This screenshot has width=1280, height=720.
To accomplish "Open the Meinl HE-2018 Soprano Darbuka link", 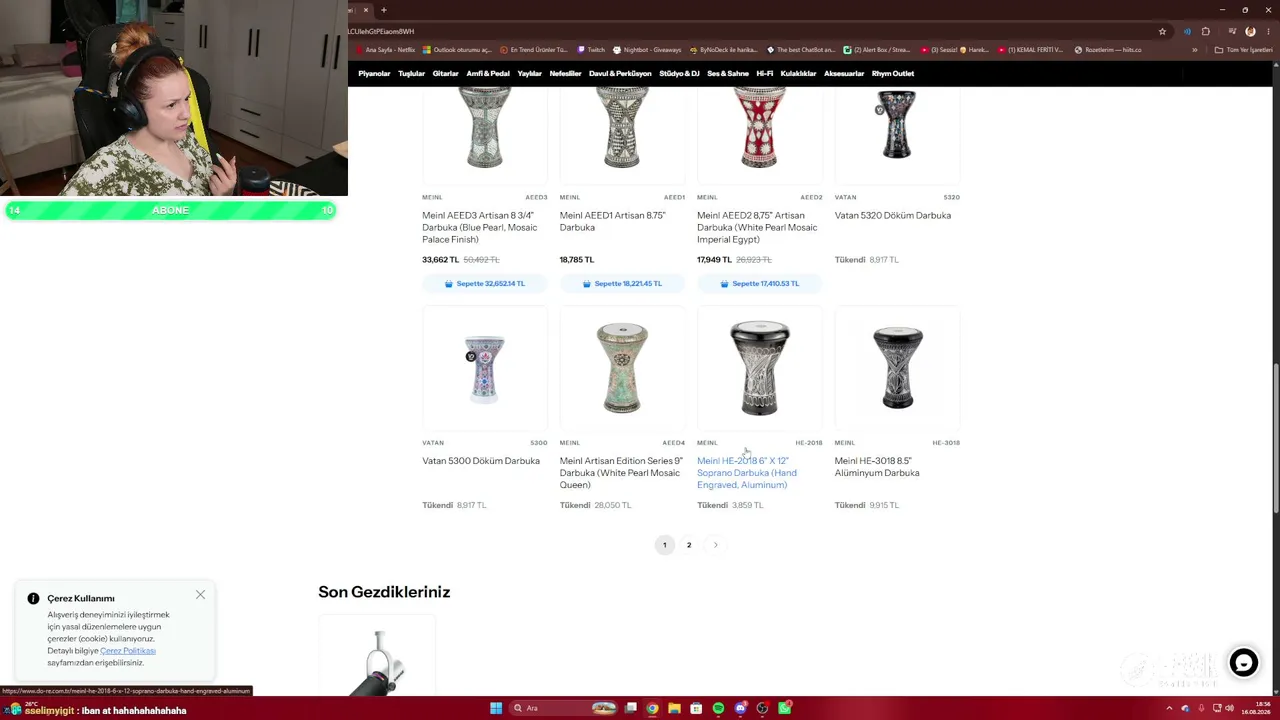I will [x=747, y=473].
